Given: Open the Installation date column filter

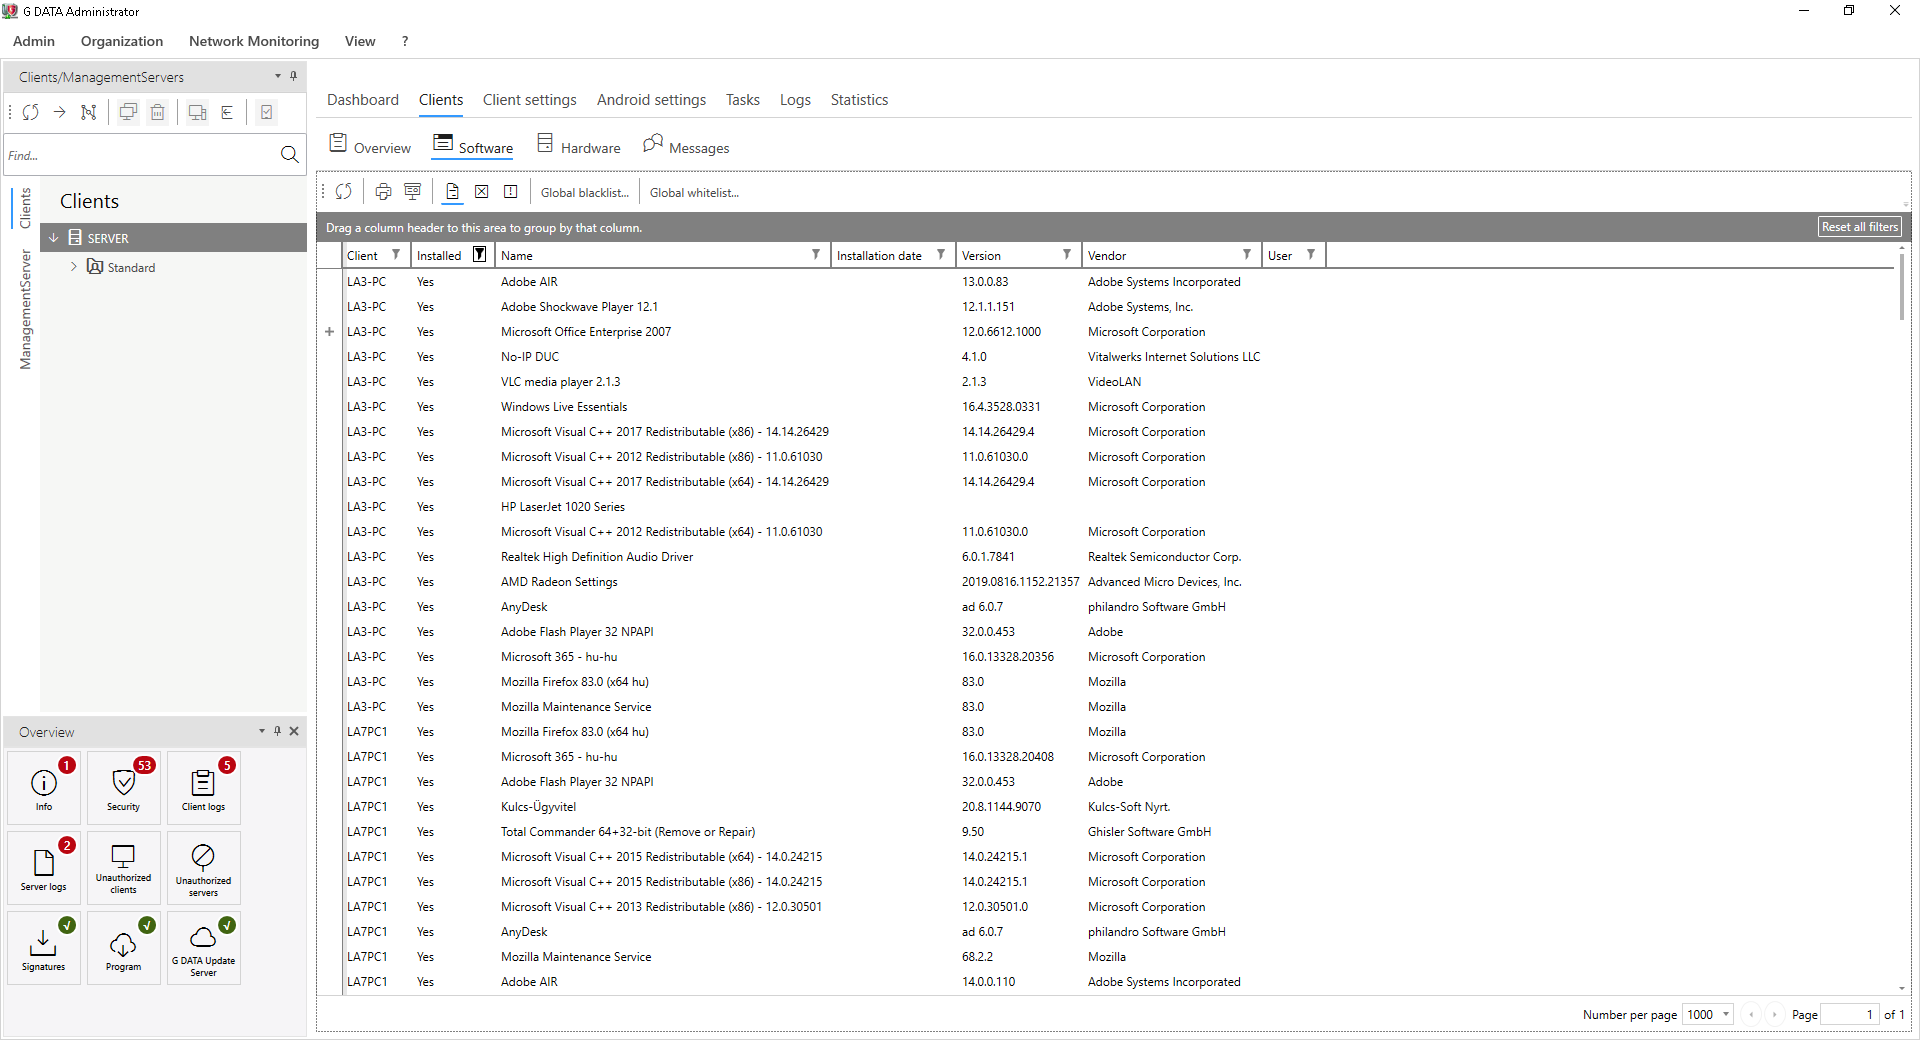Looking at the screenshot, I should tap(941, 255).
